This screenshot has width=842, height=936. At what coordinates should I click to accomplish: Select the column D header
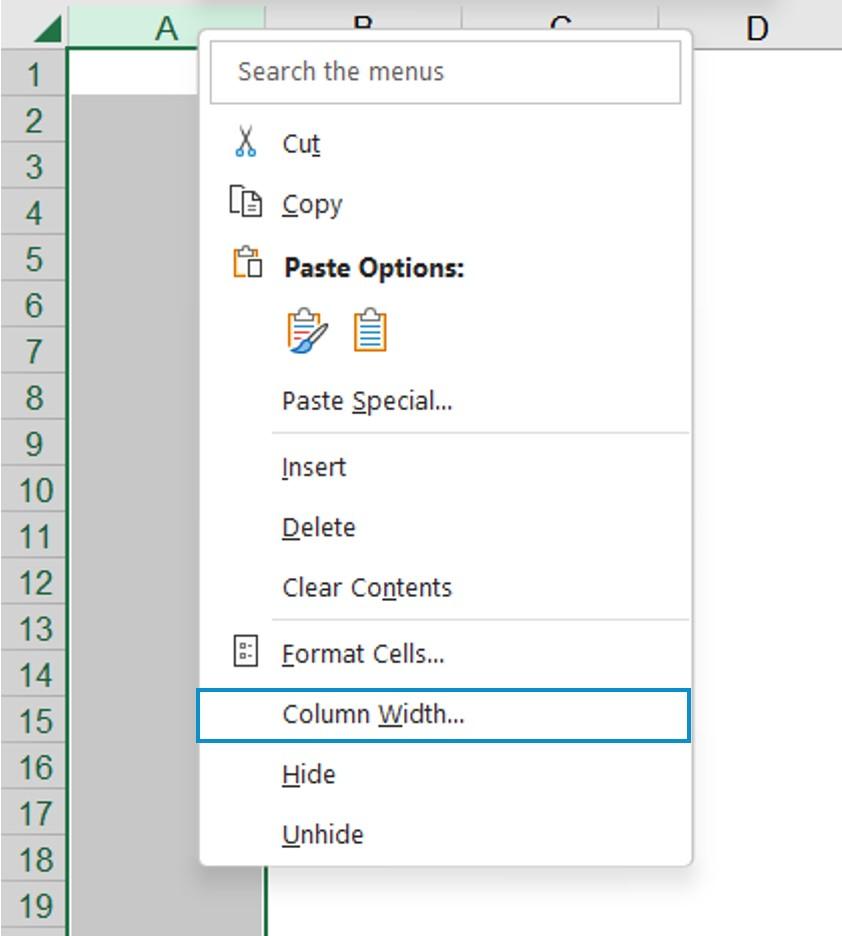(x=757, y=28)
